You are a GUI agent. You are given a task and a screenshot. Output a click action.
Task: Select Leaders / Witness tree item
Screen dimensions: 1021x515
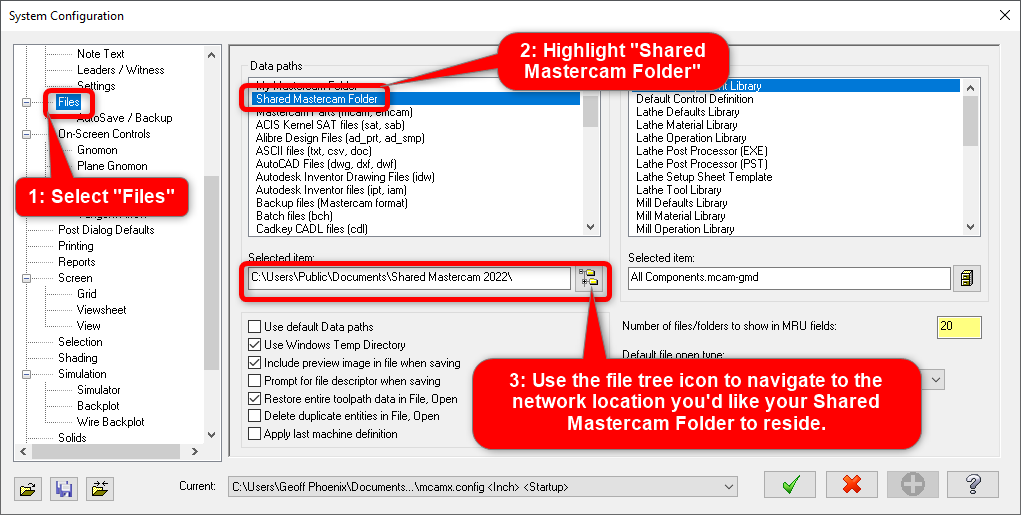click(x=120, y=70)
